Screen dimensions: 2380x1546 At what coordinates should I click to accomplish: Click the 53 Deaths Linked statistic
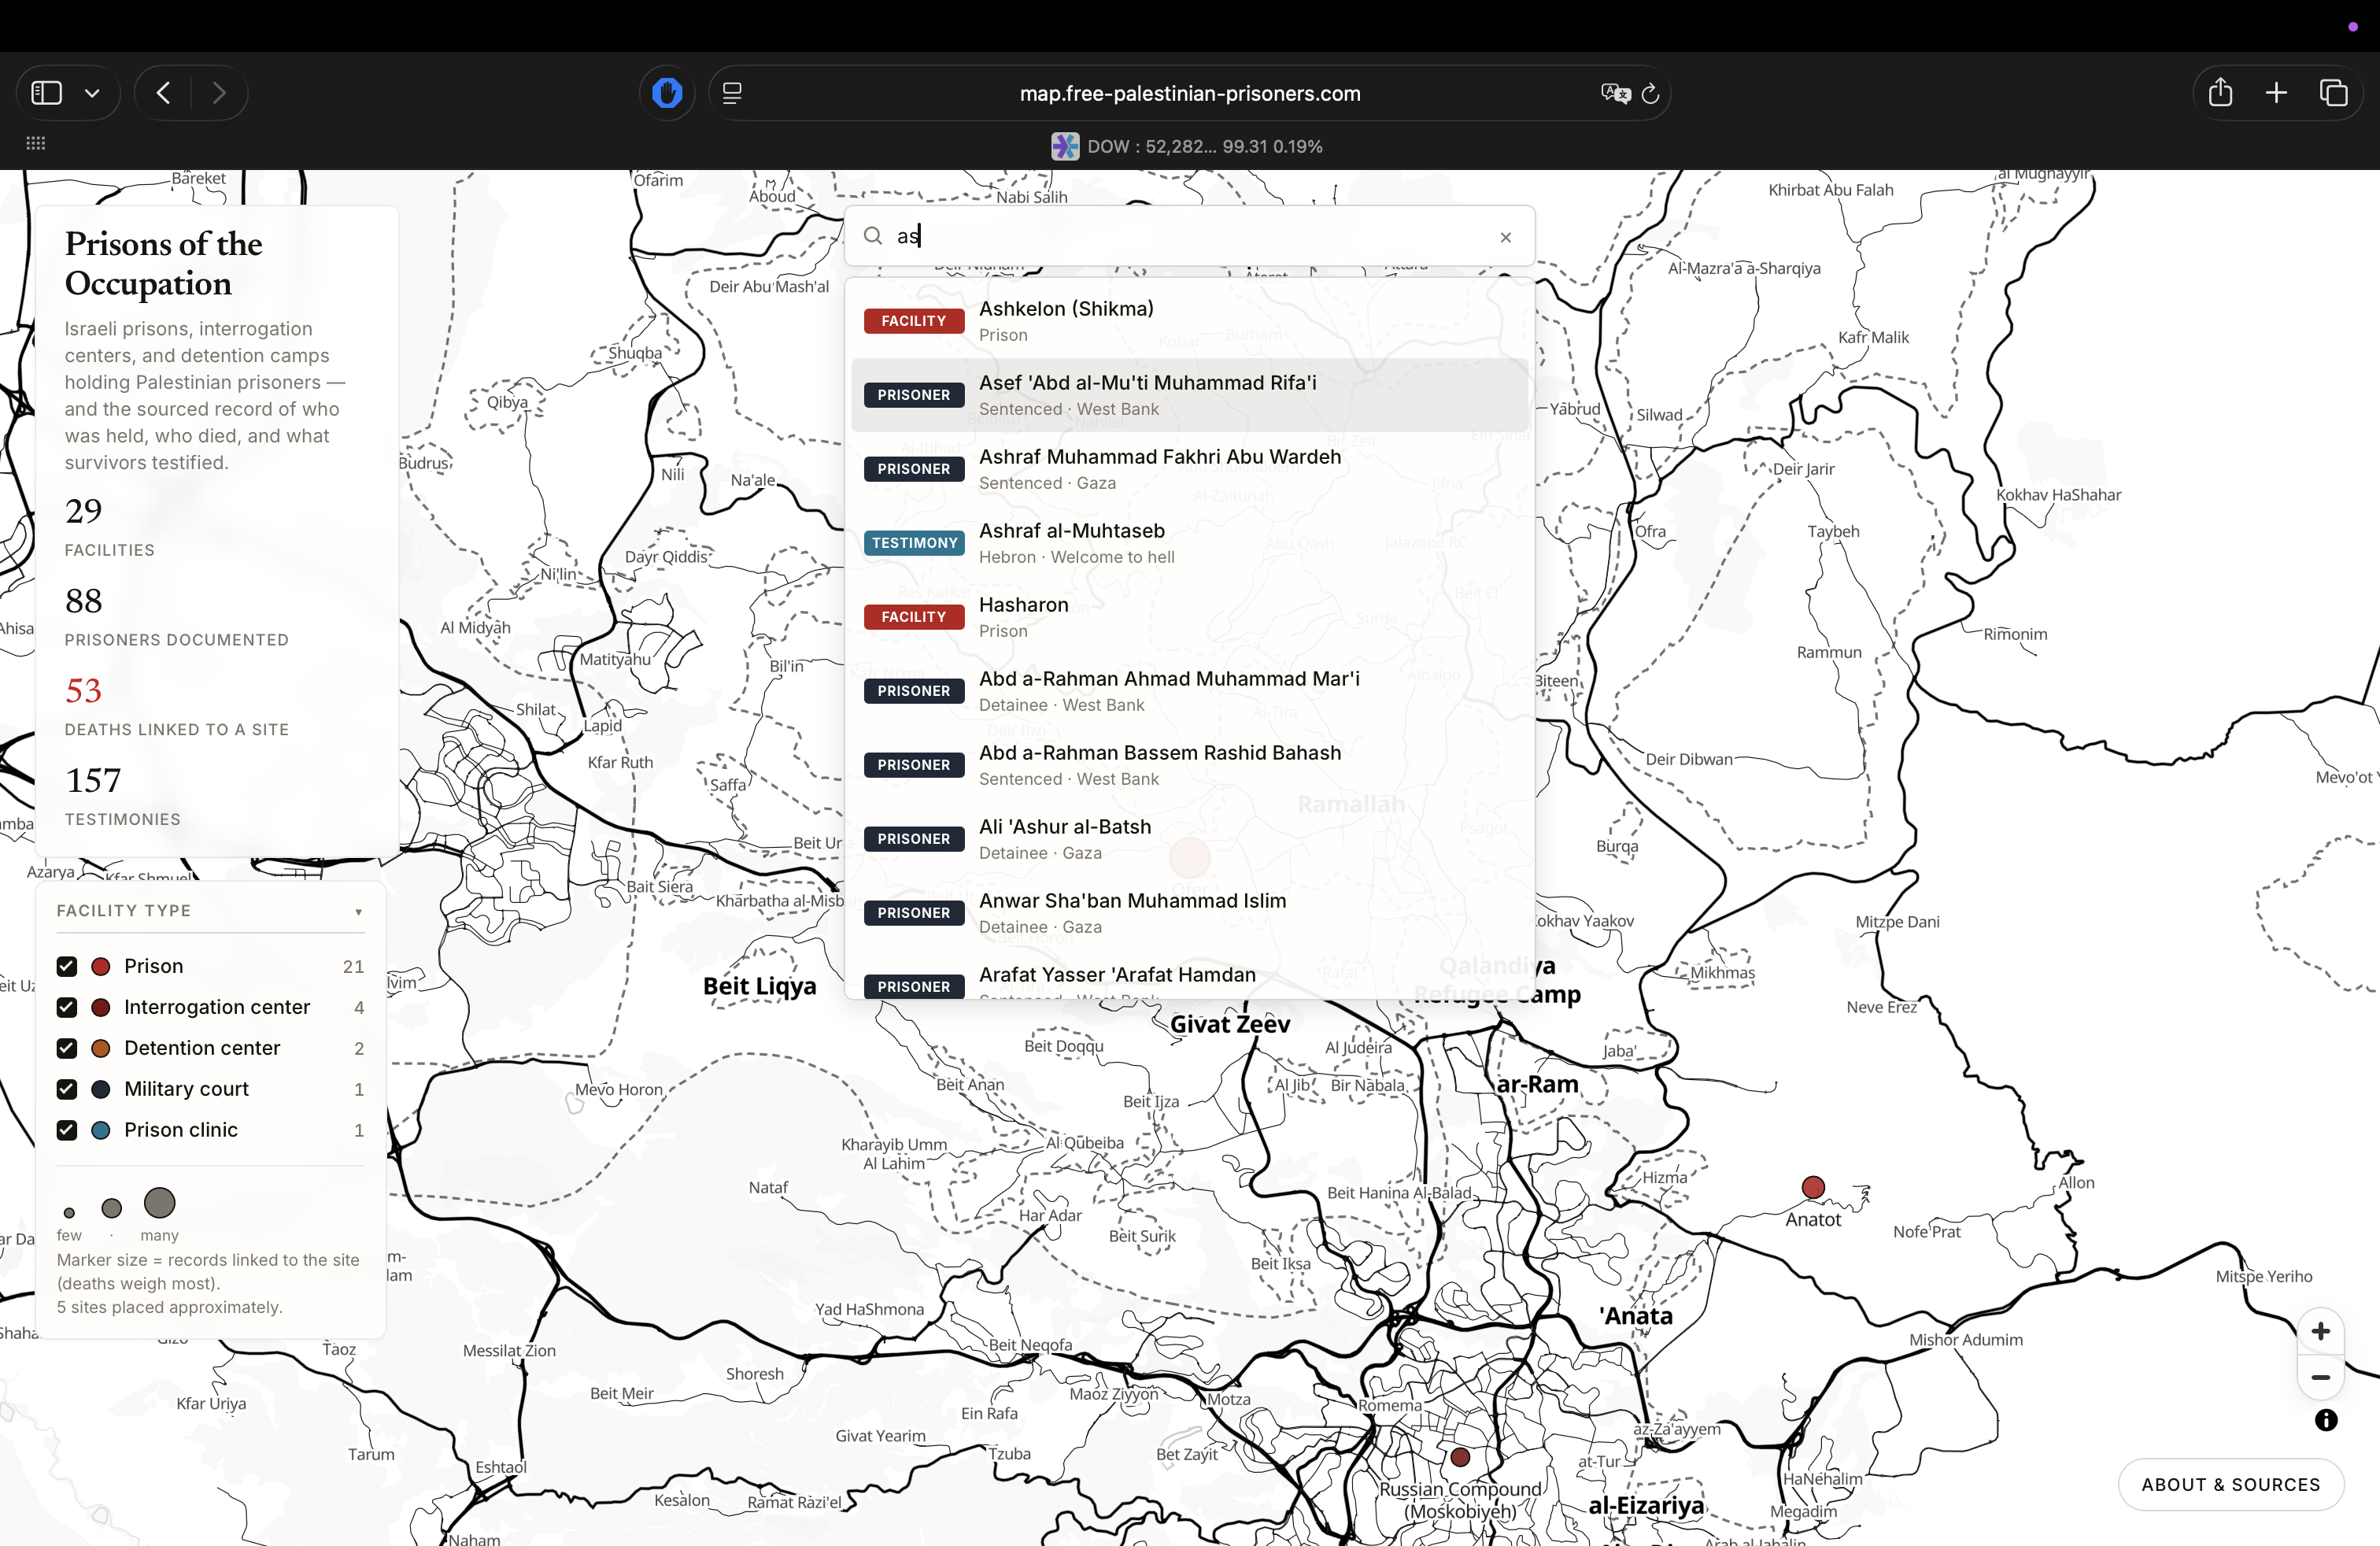pos(177,707)
